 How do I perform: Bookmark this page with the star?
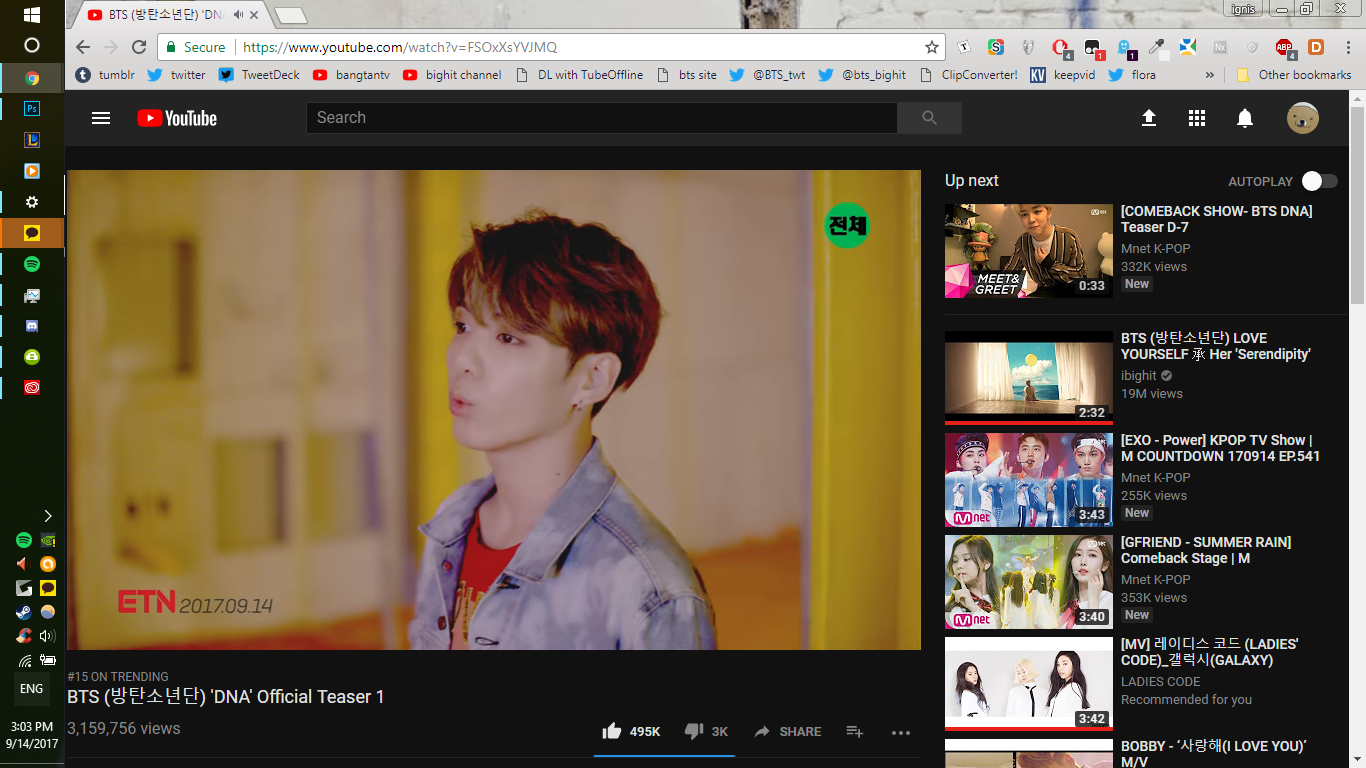point(932,47)
